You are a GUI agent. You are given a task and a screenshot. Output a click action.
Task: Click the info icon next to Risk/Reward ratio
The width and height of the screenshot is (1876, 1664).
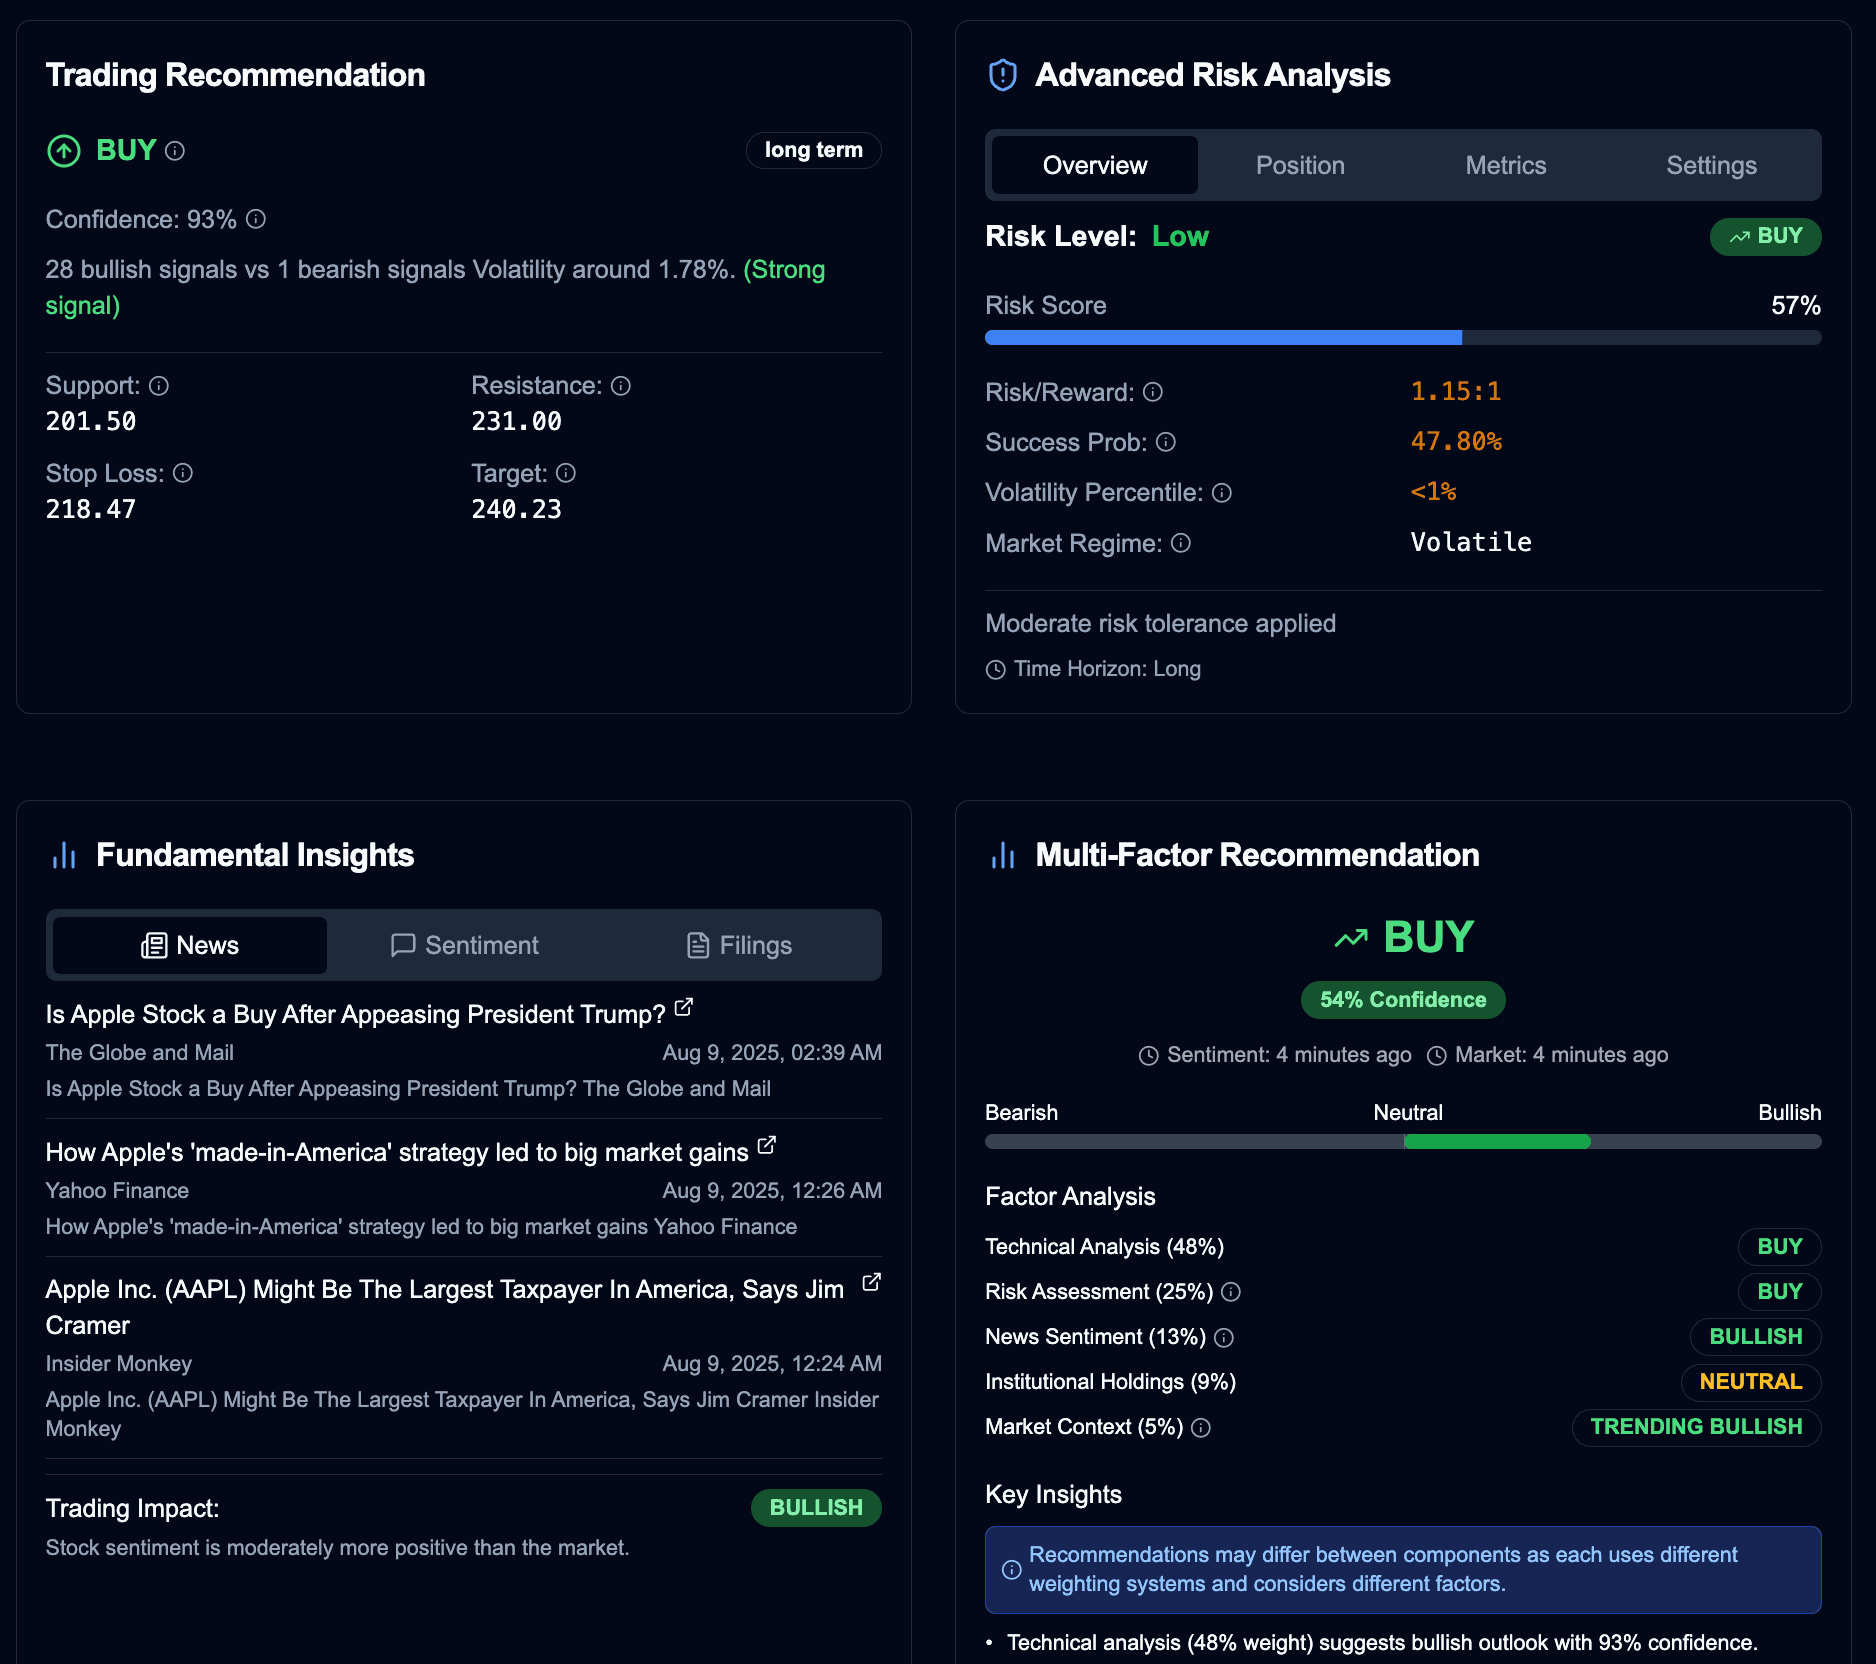pos(1152,392)
